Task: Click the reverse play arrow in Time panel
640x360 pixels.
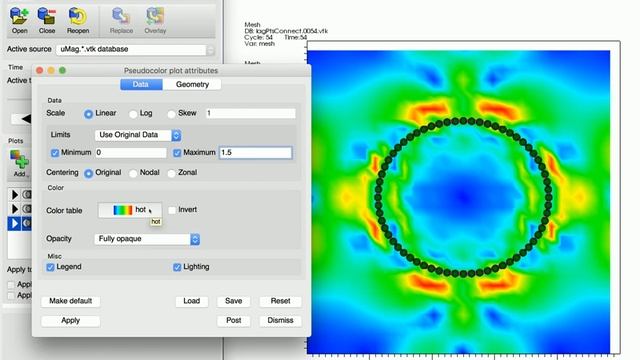Action: point(26,119)
